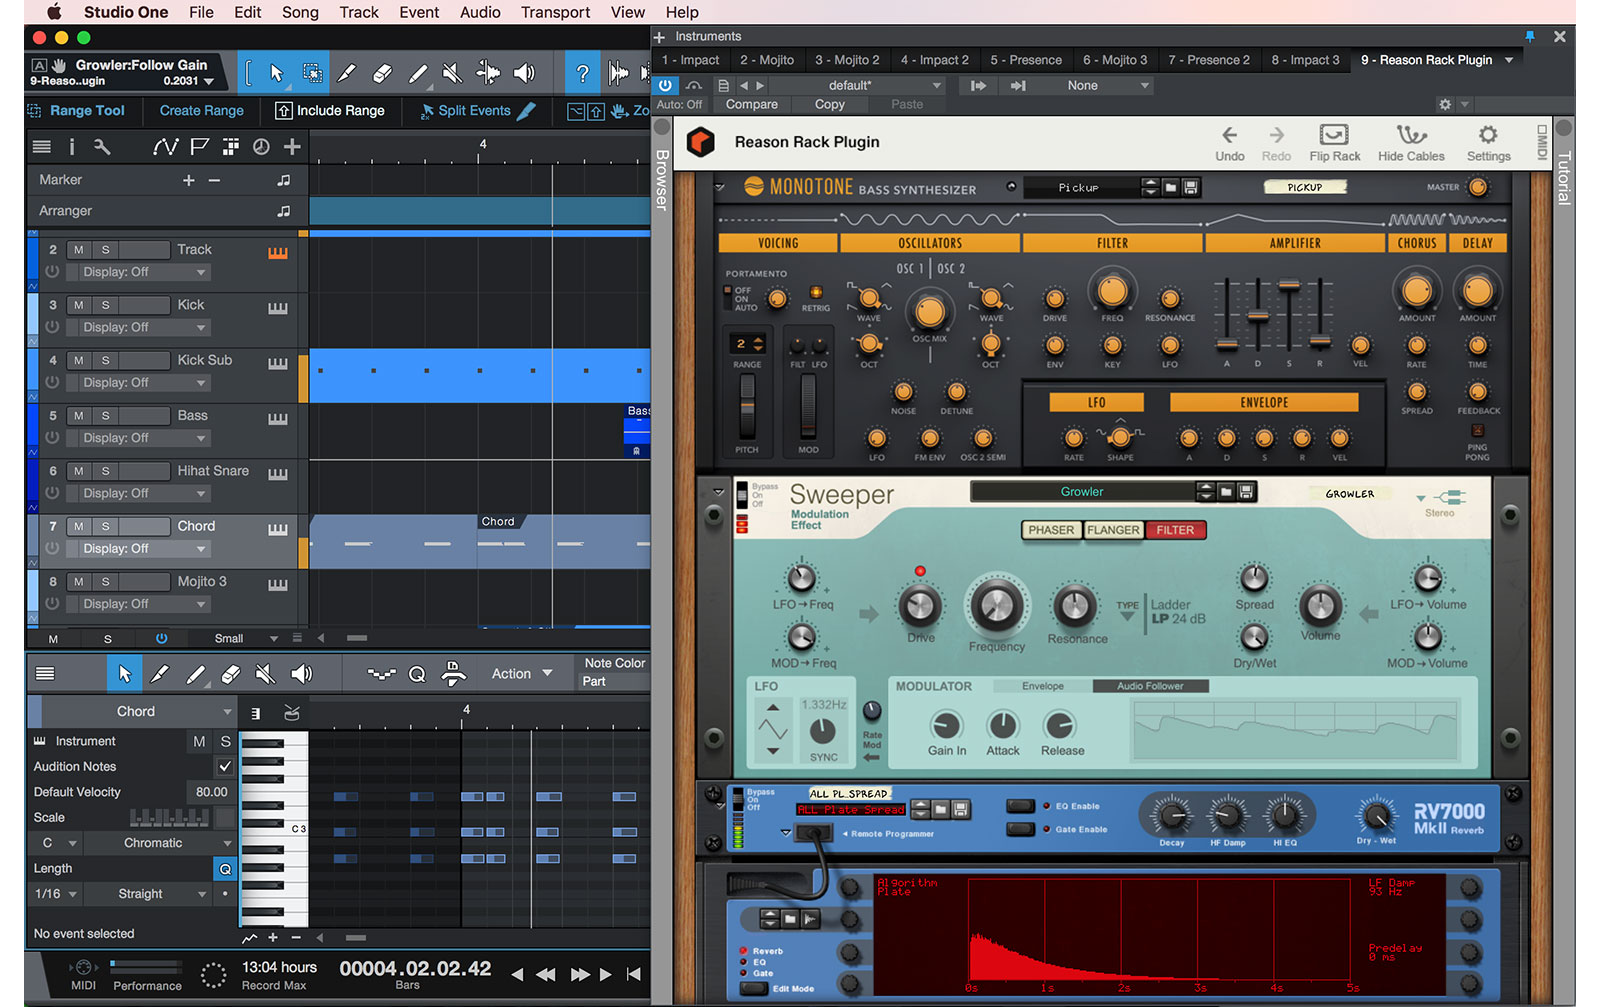Click the Undo arrow in Reason Rack Plugin
Screen dimensions: 1600x1007
1230,143
